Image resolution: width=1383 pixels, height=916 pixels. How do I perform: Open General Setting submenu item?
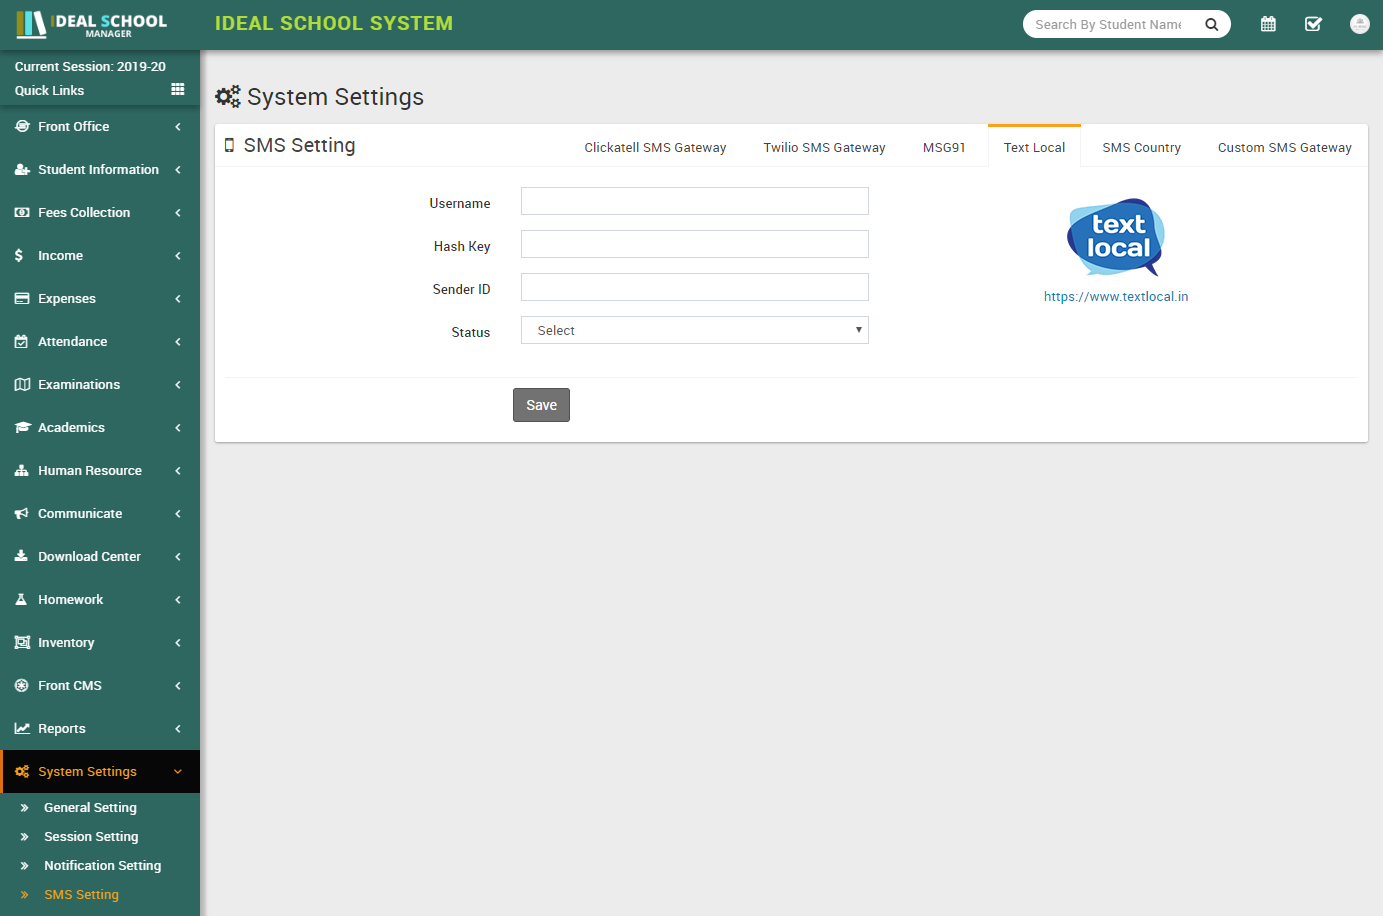point(90,807)
